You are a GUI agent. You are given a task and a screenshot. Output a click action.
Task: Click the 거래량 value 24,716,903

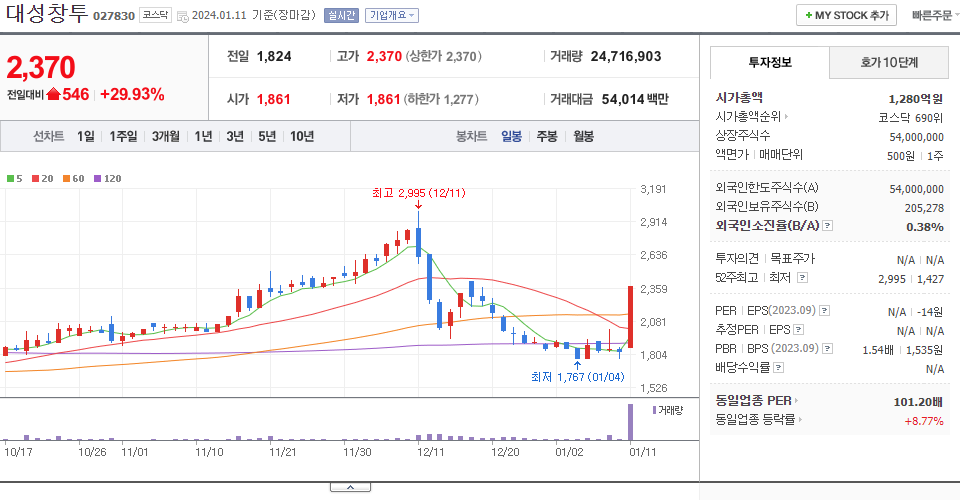pos(626,56)
